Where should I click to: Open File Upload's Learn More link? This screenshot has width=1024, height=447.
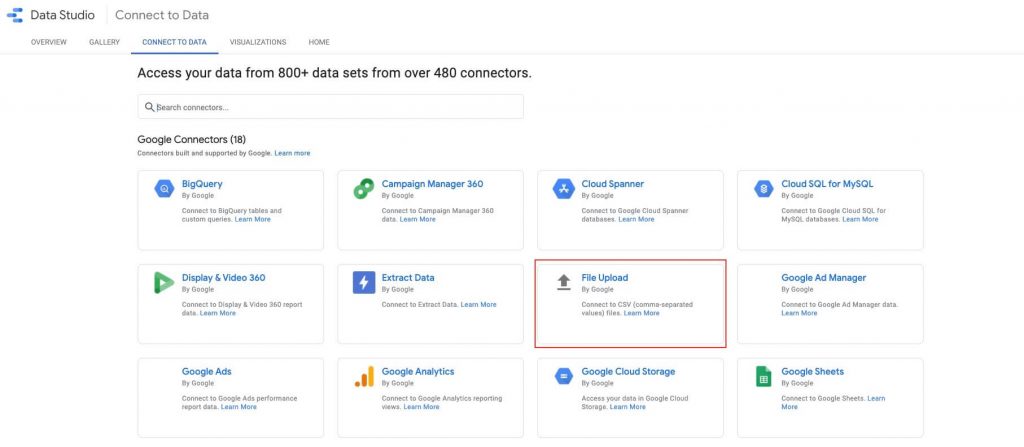[641, 313]
